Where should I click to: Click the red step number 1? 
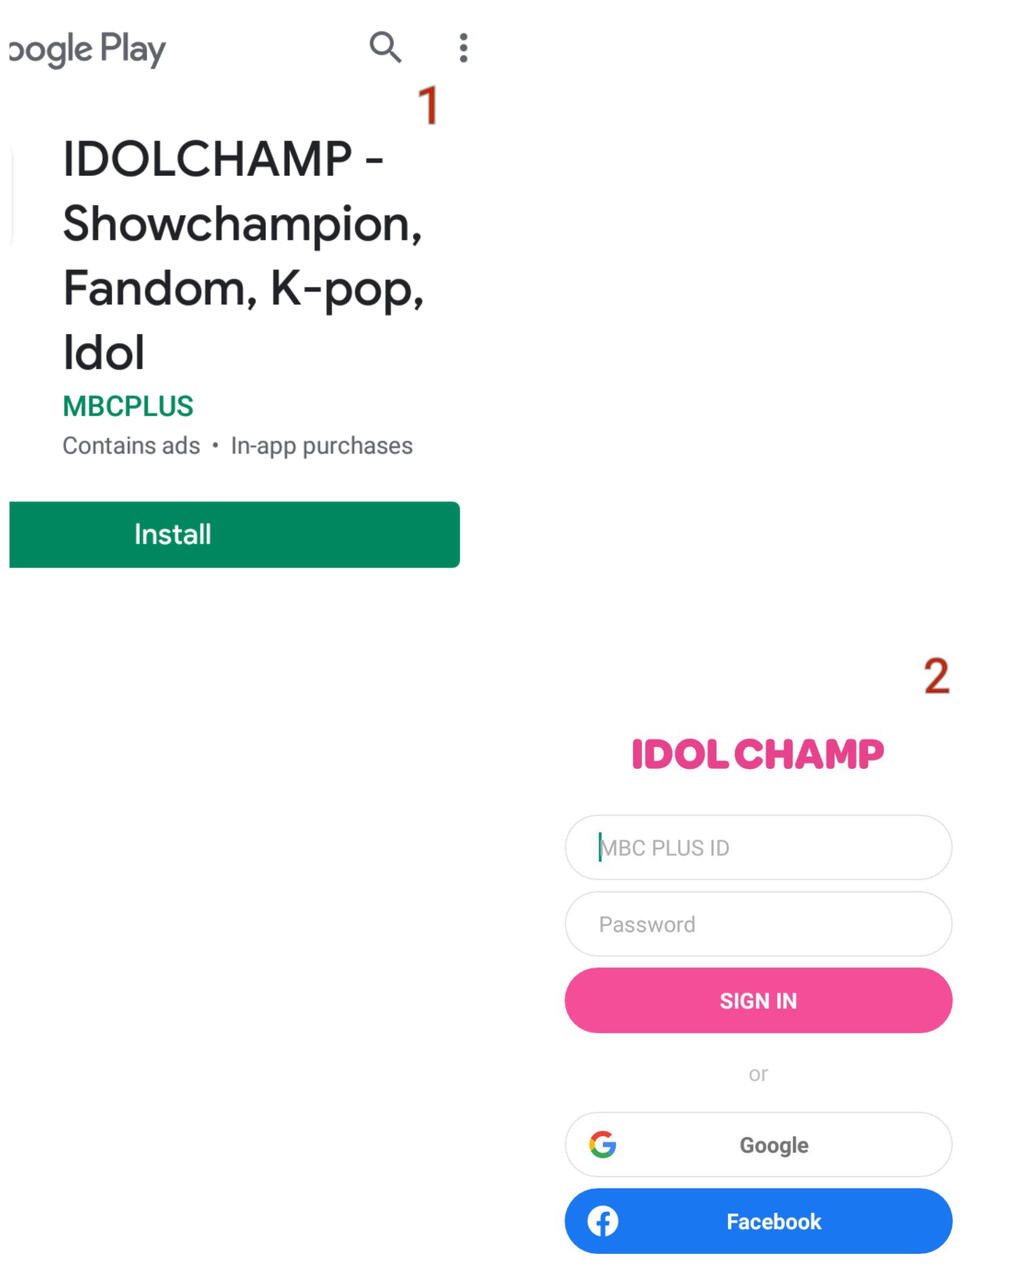428,106
